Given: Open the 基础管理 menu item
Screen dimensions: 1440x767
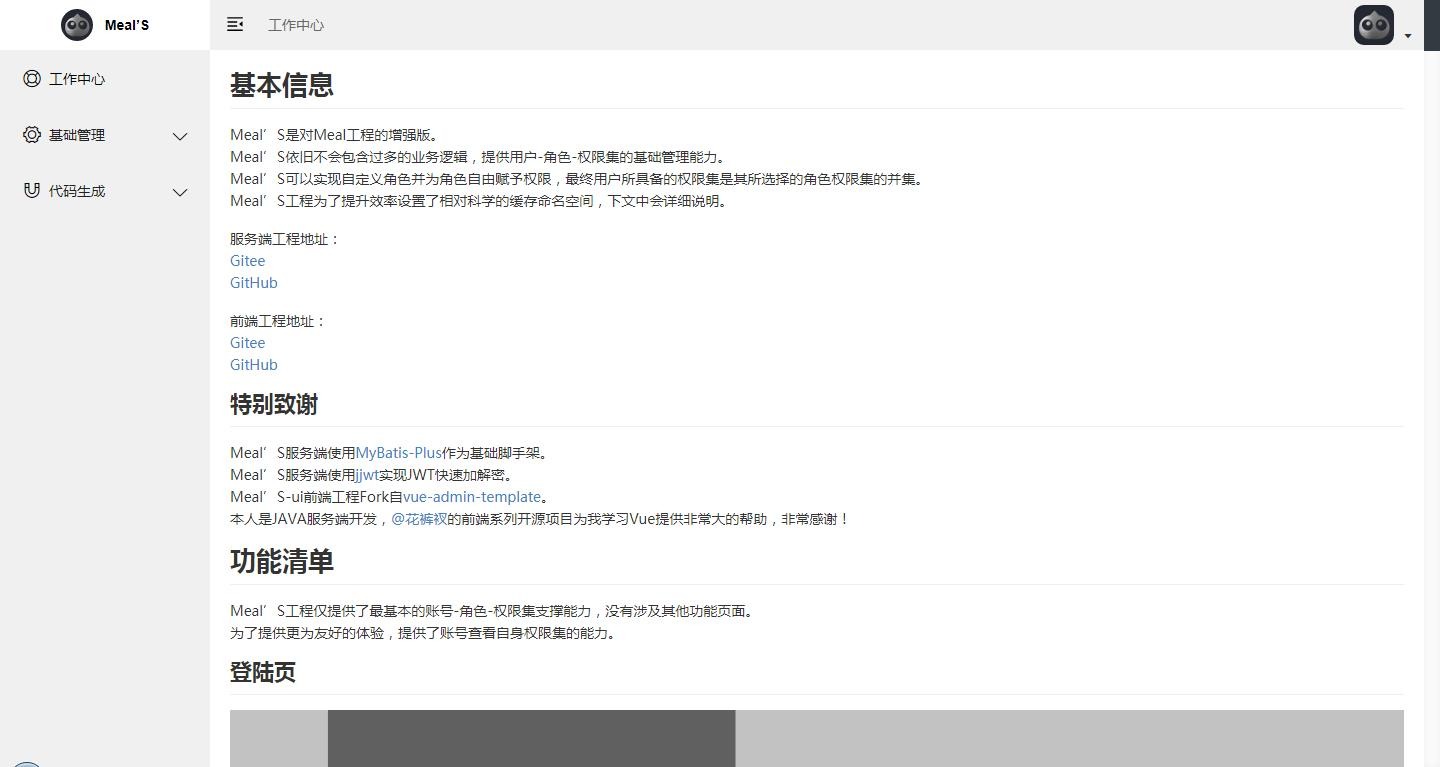Looking at the screenshot, I should click(x=77, y=135).
